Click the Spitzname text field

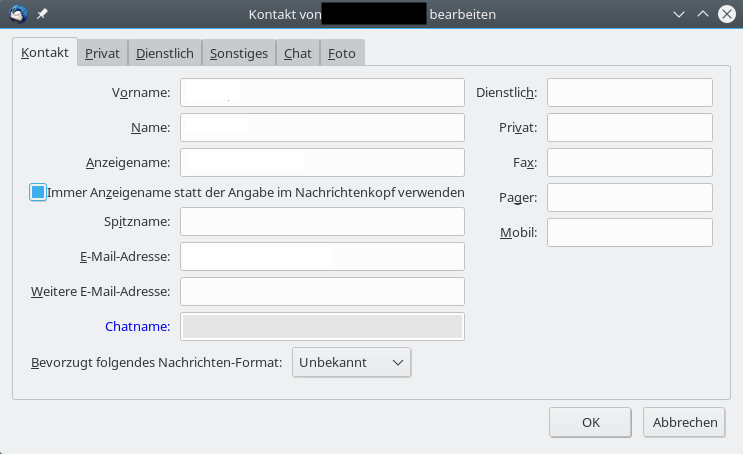tap(322, 222)
